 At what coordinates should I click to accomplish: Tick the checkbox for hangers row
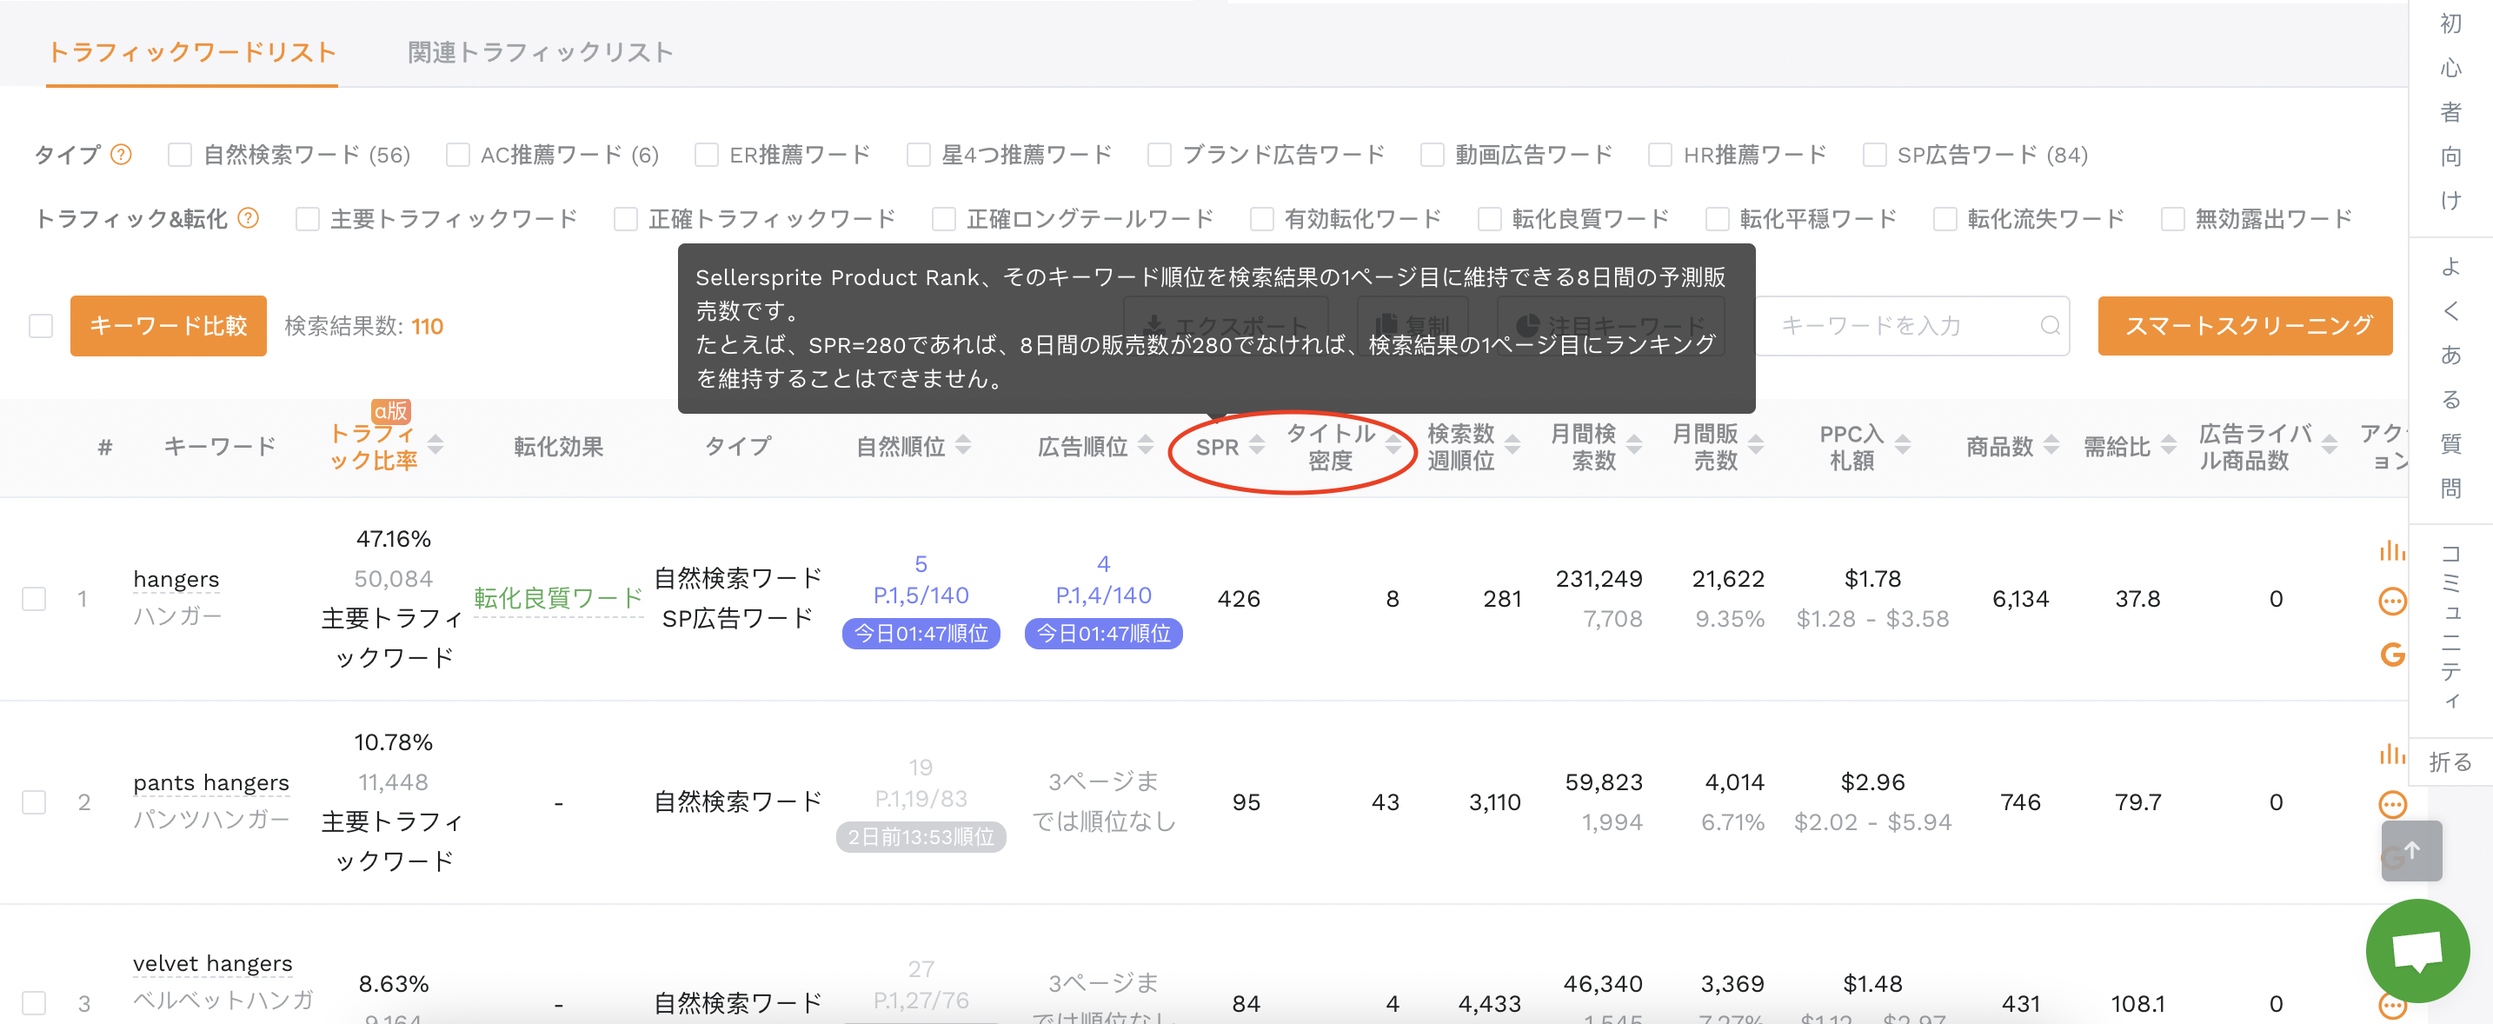click(x=35, y=599)
